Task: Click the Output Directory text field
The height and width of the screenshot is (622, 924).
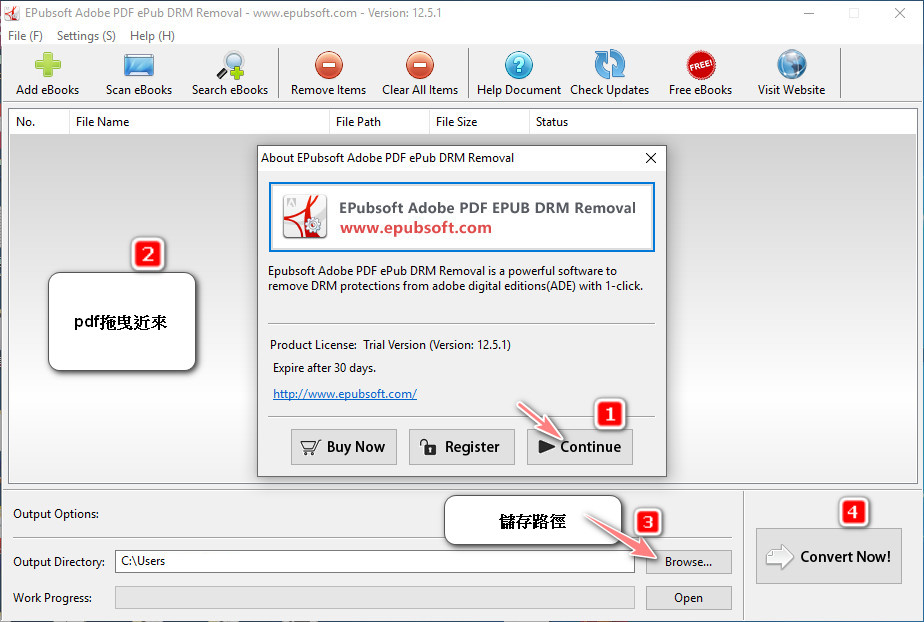Action: 374,562
